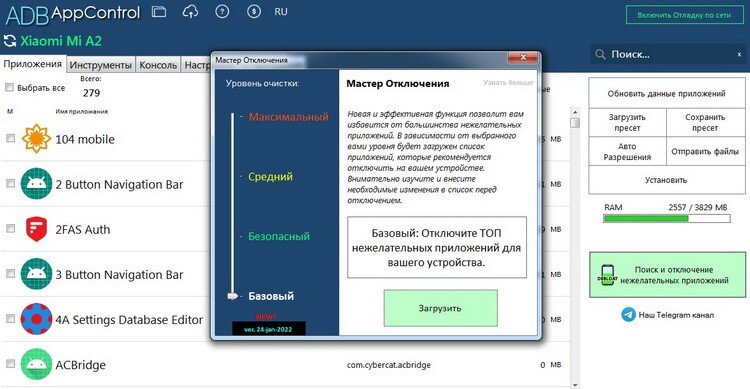Open the file manager folder icon
Viewport: 750px width, 389px height.
point(159,12)
